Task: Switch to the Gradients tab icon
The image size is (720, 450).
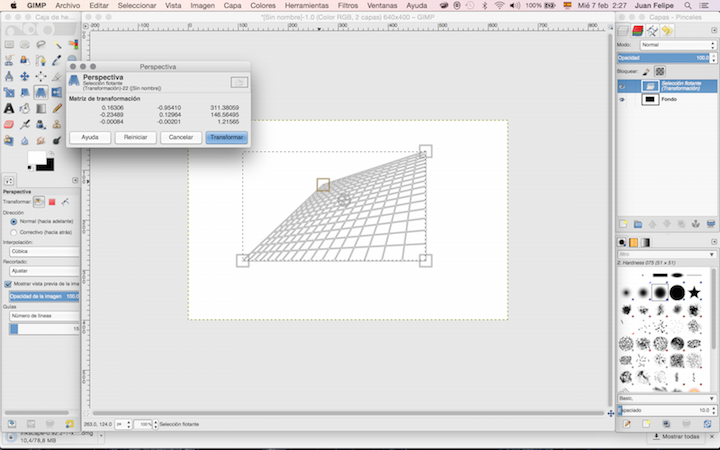Action: [x=646, y=242]
